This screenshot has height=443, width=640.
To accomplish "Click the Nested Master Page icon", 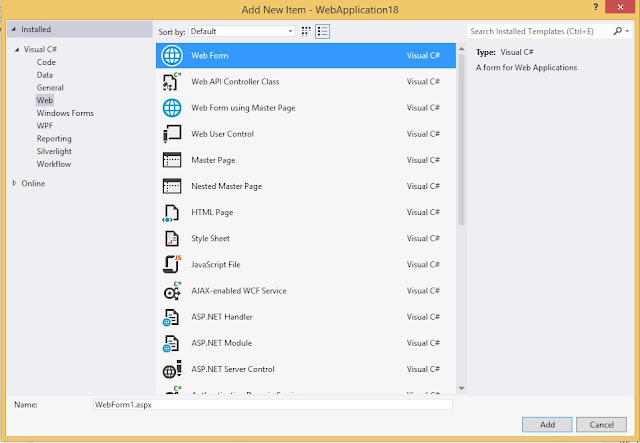I will 172,186.
